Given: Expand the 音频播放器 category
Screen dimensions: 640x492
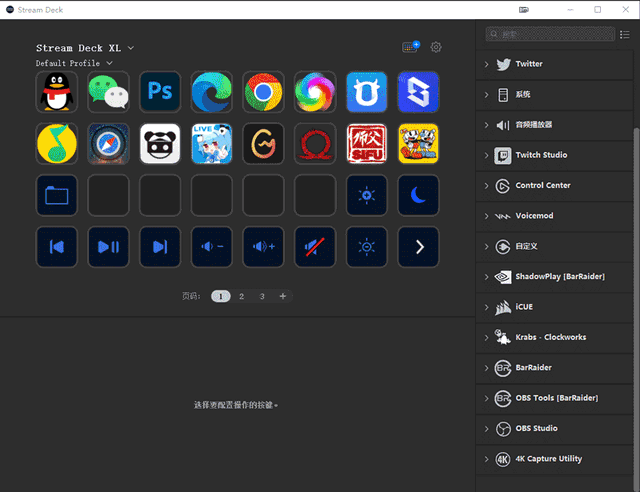Looking at the screenshot, I should (554, 125).
